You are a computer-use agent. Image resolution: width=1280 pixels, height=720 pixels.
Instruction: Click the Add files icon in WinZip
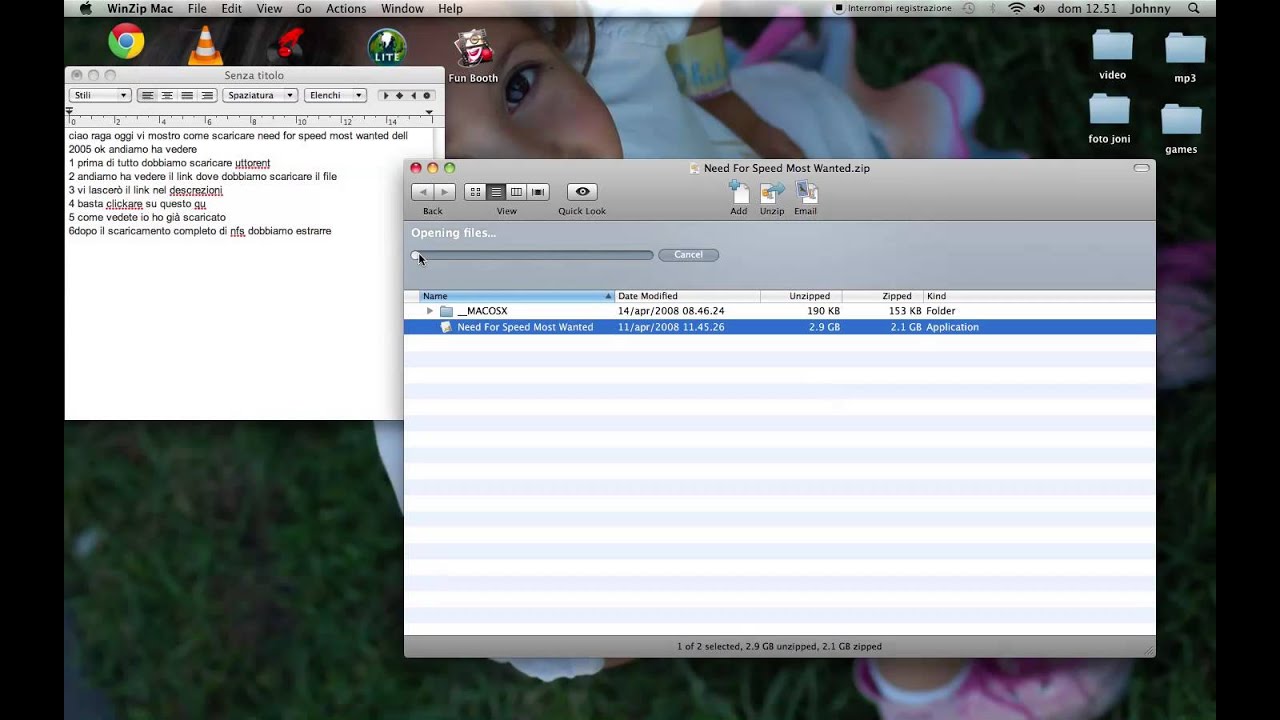click(738, 191)
